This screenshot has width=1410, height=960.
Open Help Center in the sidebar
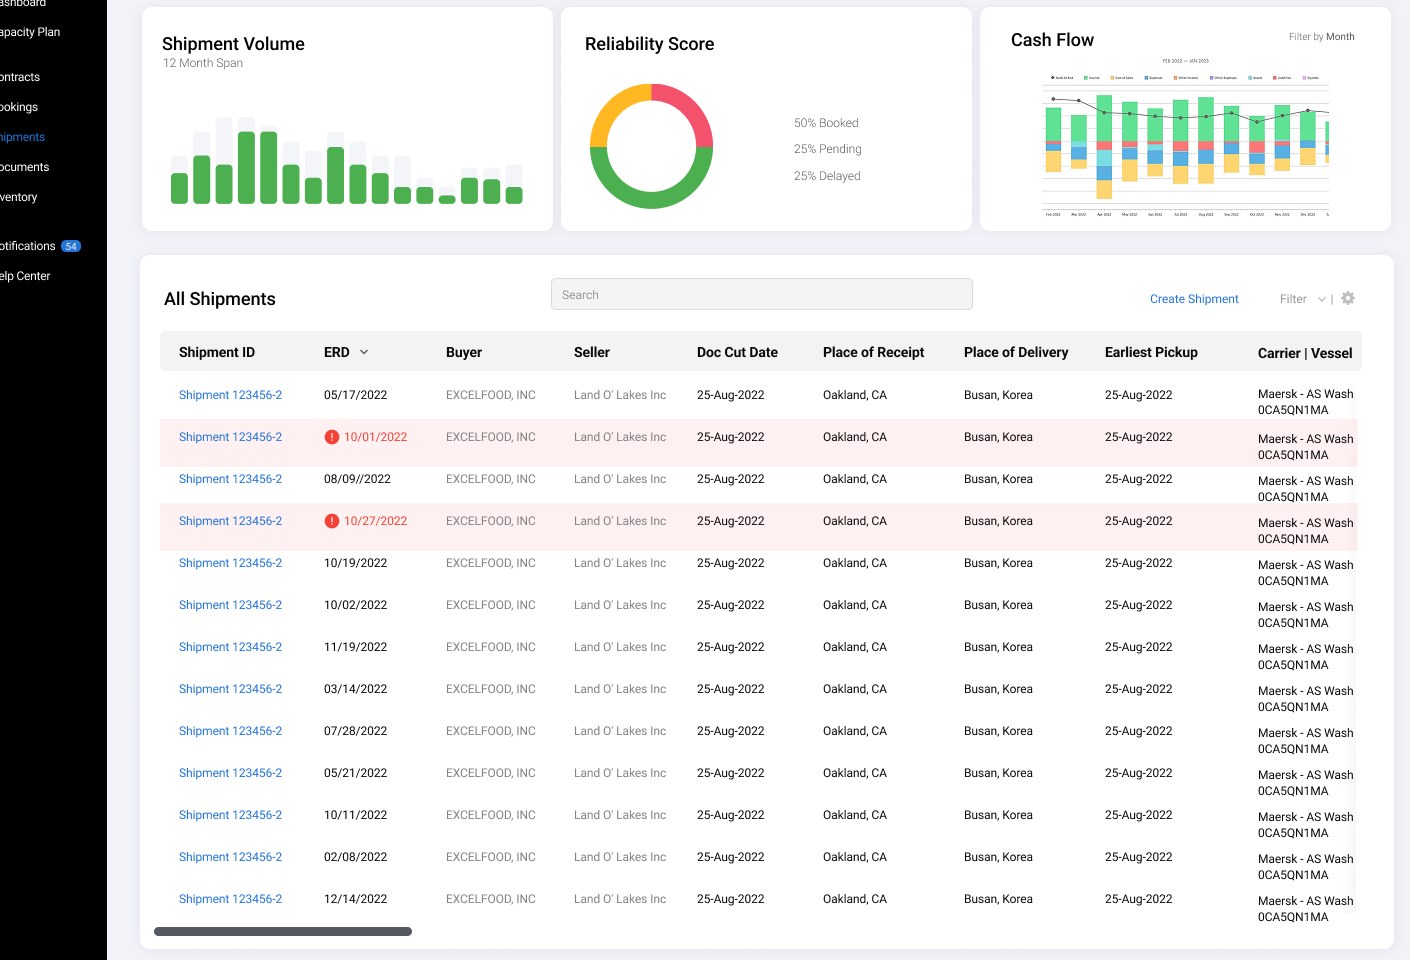click(x=25, y=276)
